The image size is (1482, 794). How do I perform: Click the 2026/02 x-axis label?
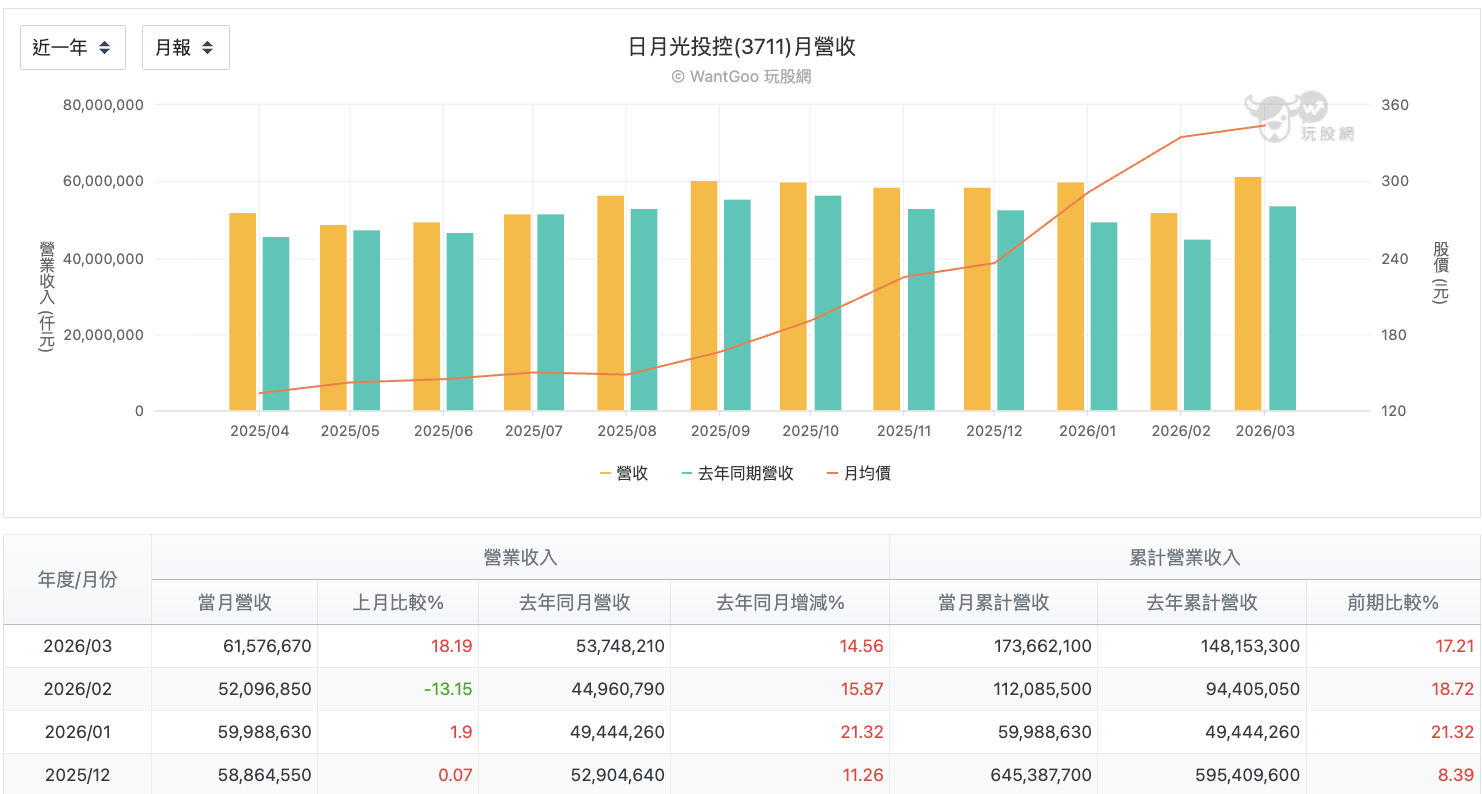(1181, 431)
